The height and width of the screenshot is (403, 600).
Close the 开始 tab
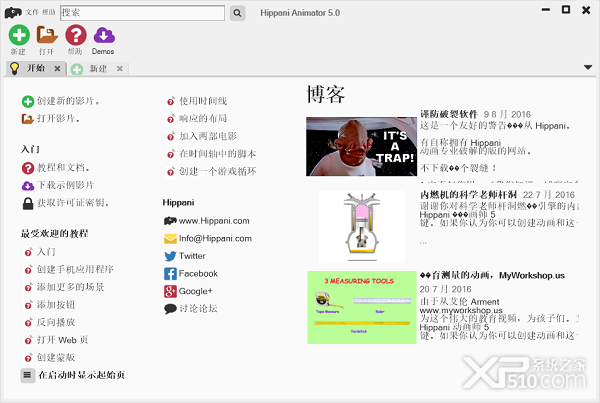tap(57, 69)
